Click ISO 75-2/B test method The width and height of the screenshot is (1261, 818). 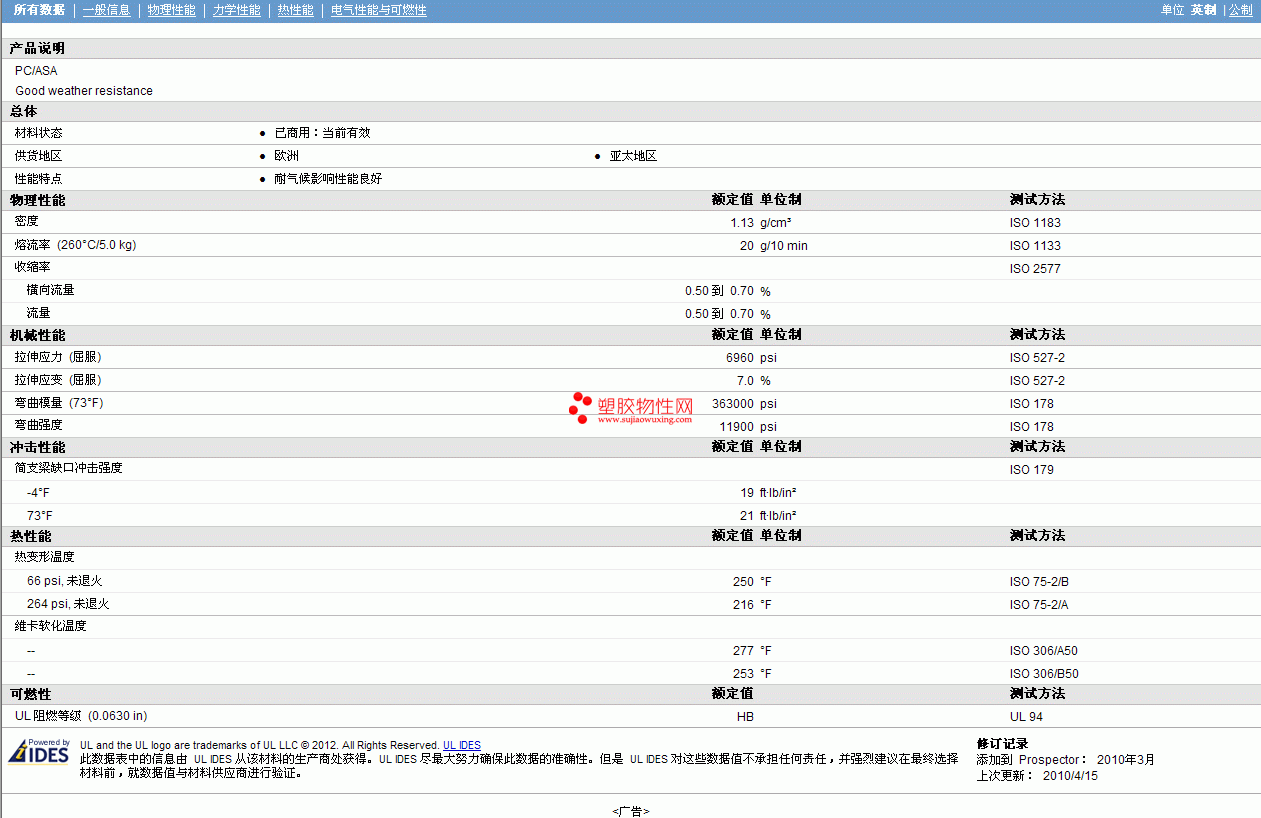pos(1039,582)
